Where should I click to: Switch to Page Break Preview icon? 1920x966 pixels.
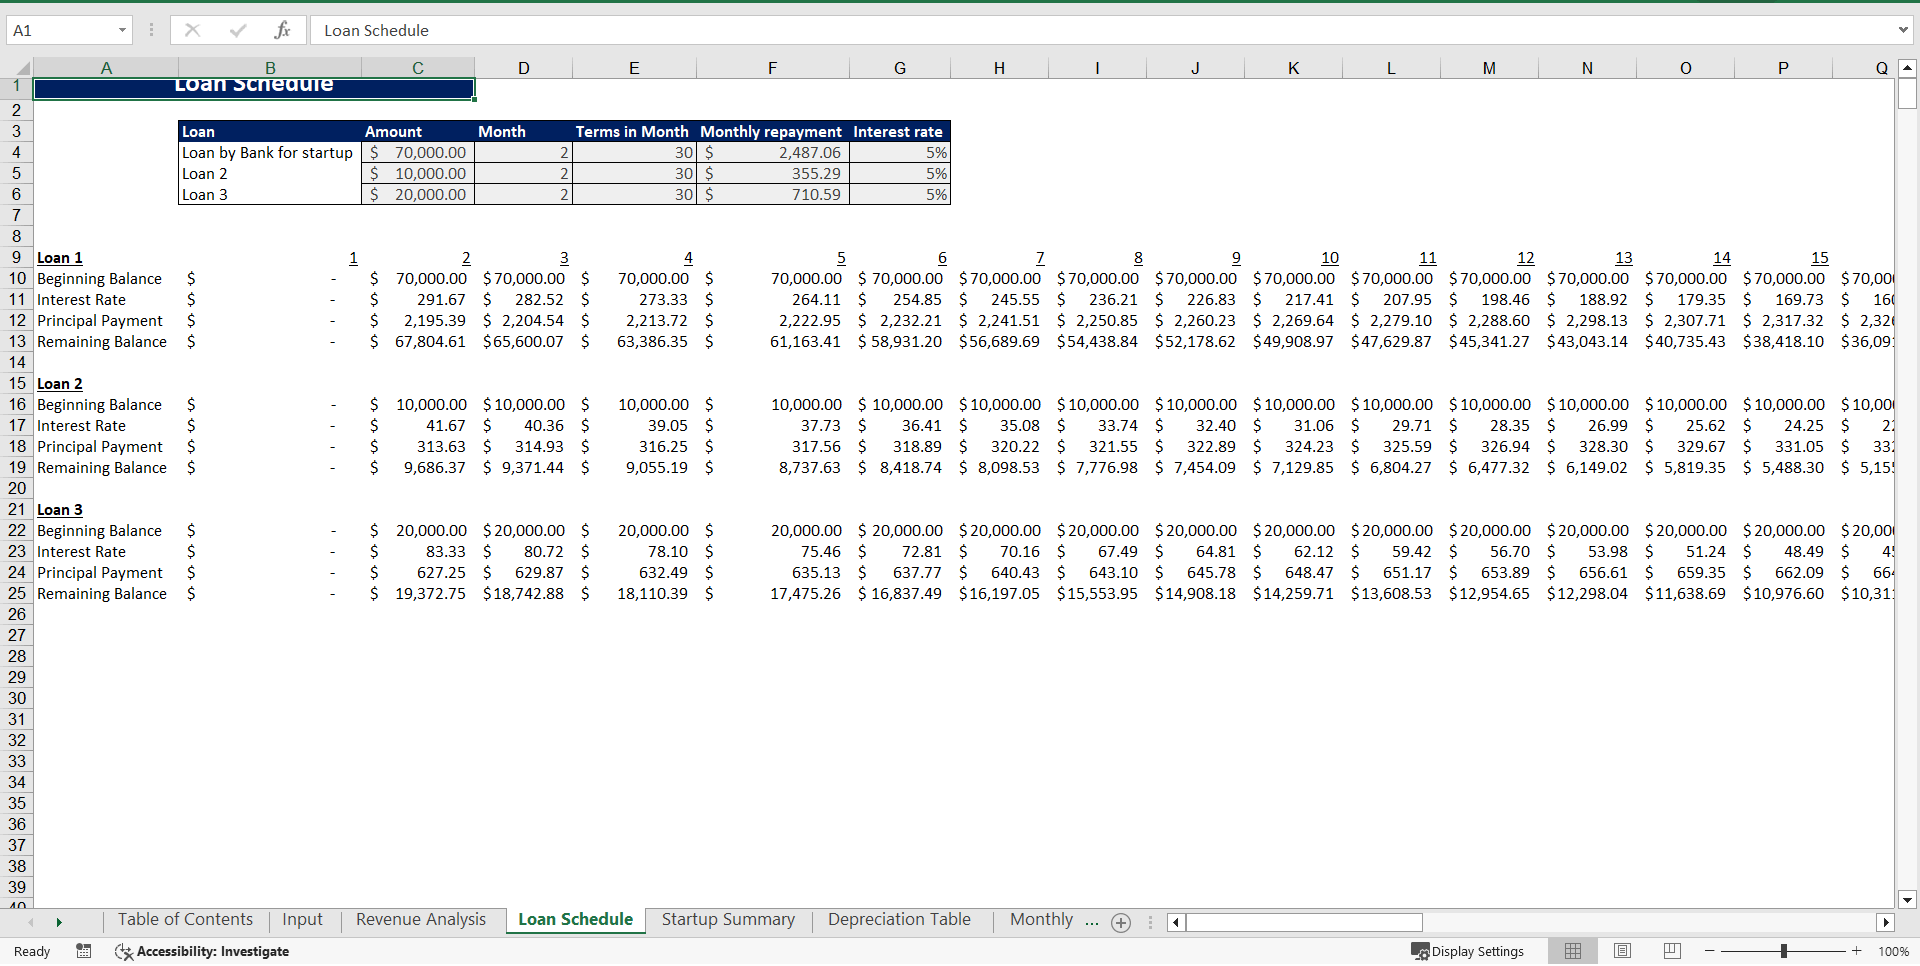pos(1672,951)
